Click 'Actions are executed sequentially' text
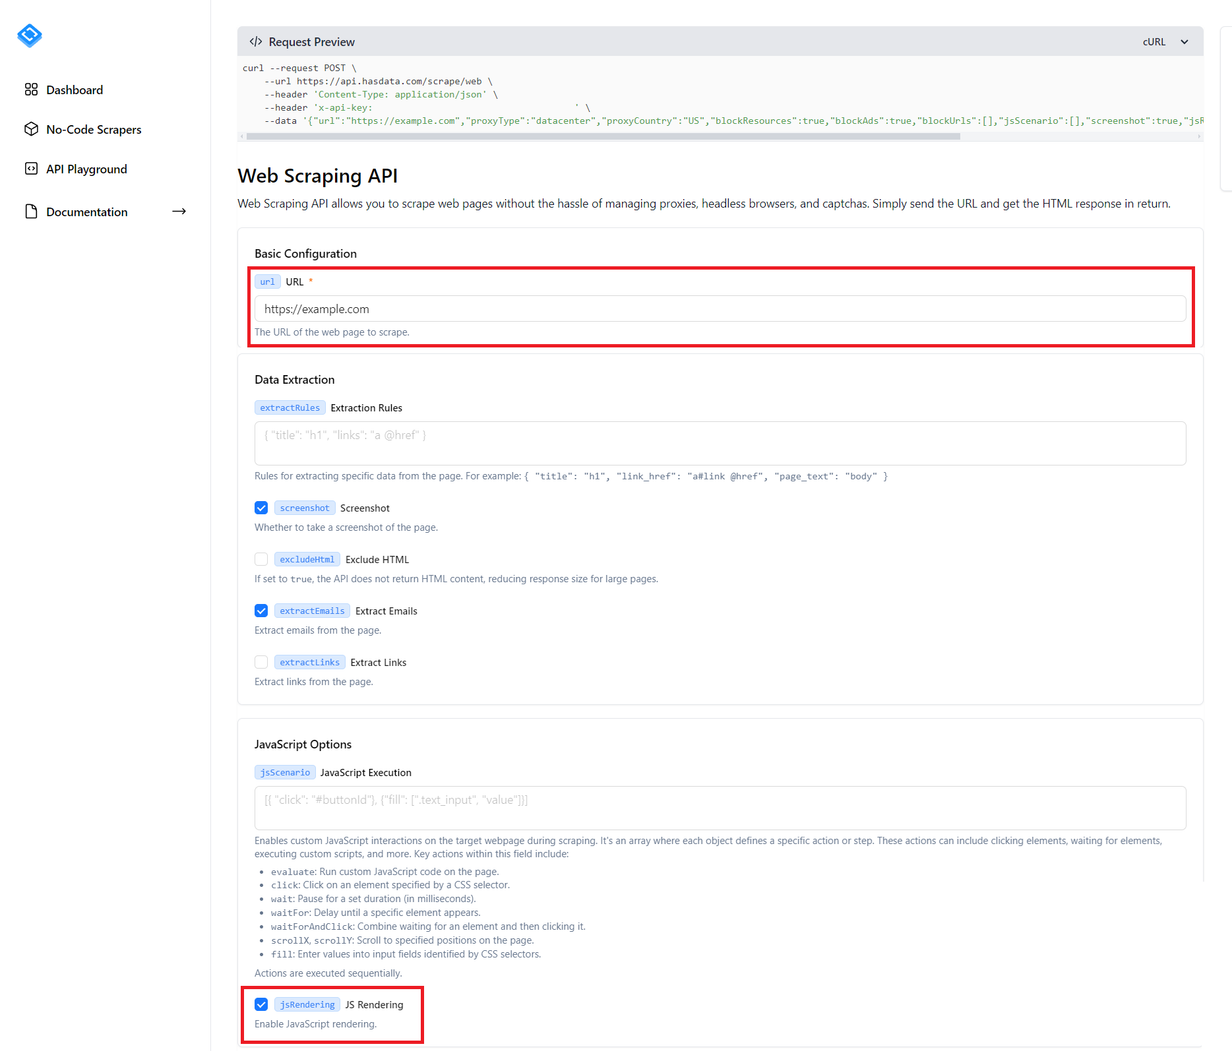1232x1051 pixels. click(328, 973)
